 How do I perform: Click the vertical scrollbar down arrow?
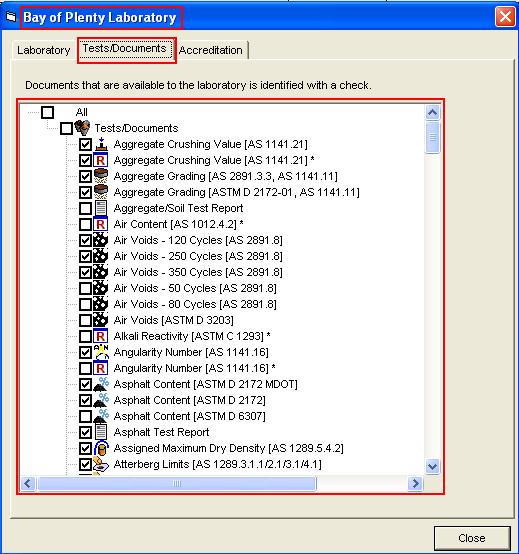pos(432,466)
